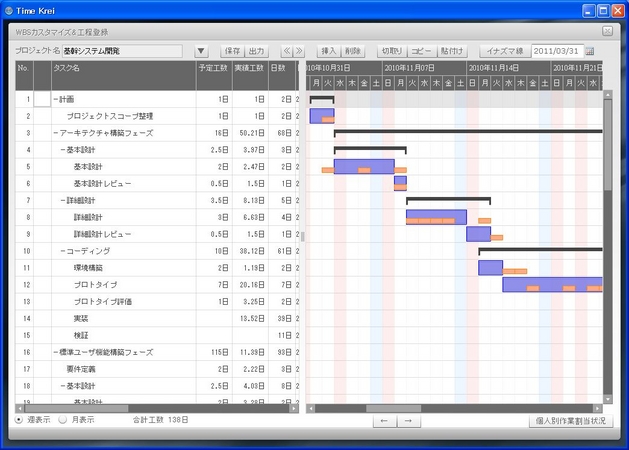Close the WBS panel with its X icon
Image resolution: width=629 pixels, height=450 pixels.
click(x=607, y=32)
